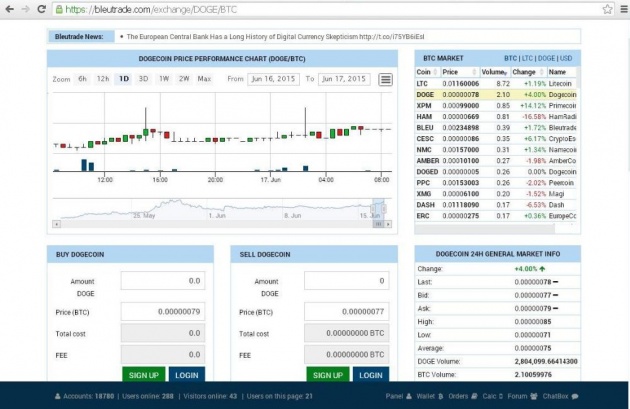630x409 pixels.
Task: Click the Buy Dogecoin Amount field
Action: 163,281
